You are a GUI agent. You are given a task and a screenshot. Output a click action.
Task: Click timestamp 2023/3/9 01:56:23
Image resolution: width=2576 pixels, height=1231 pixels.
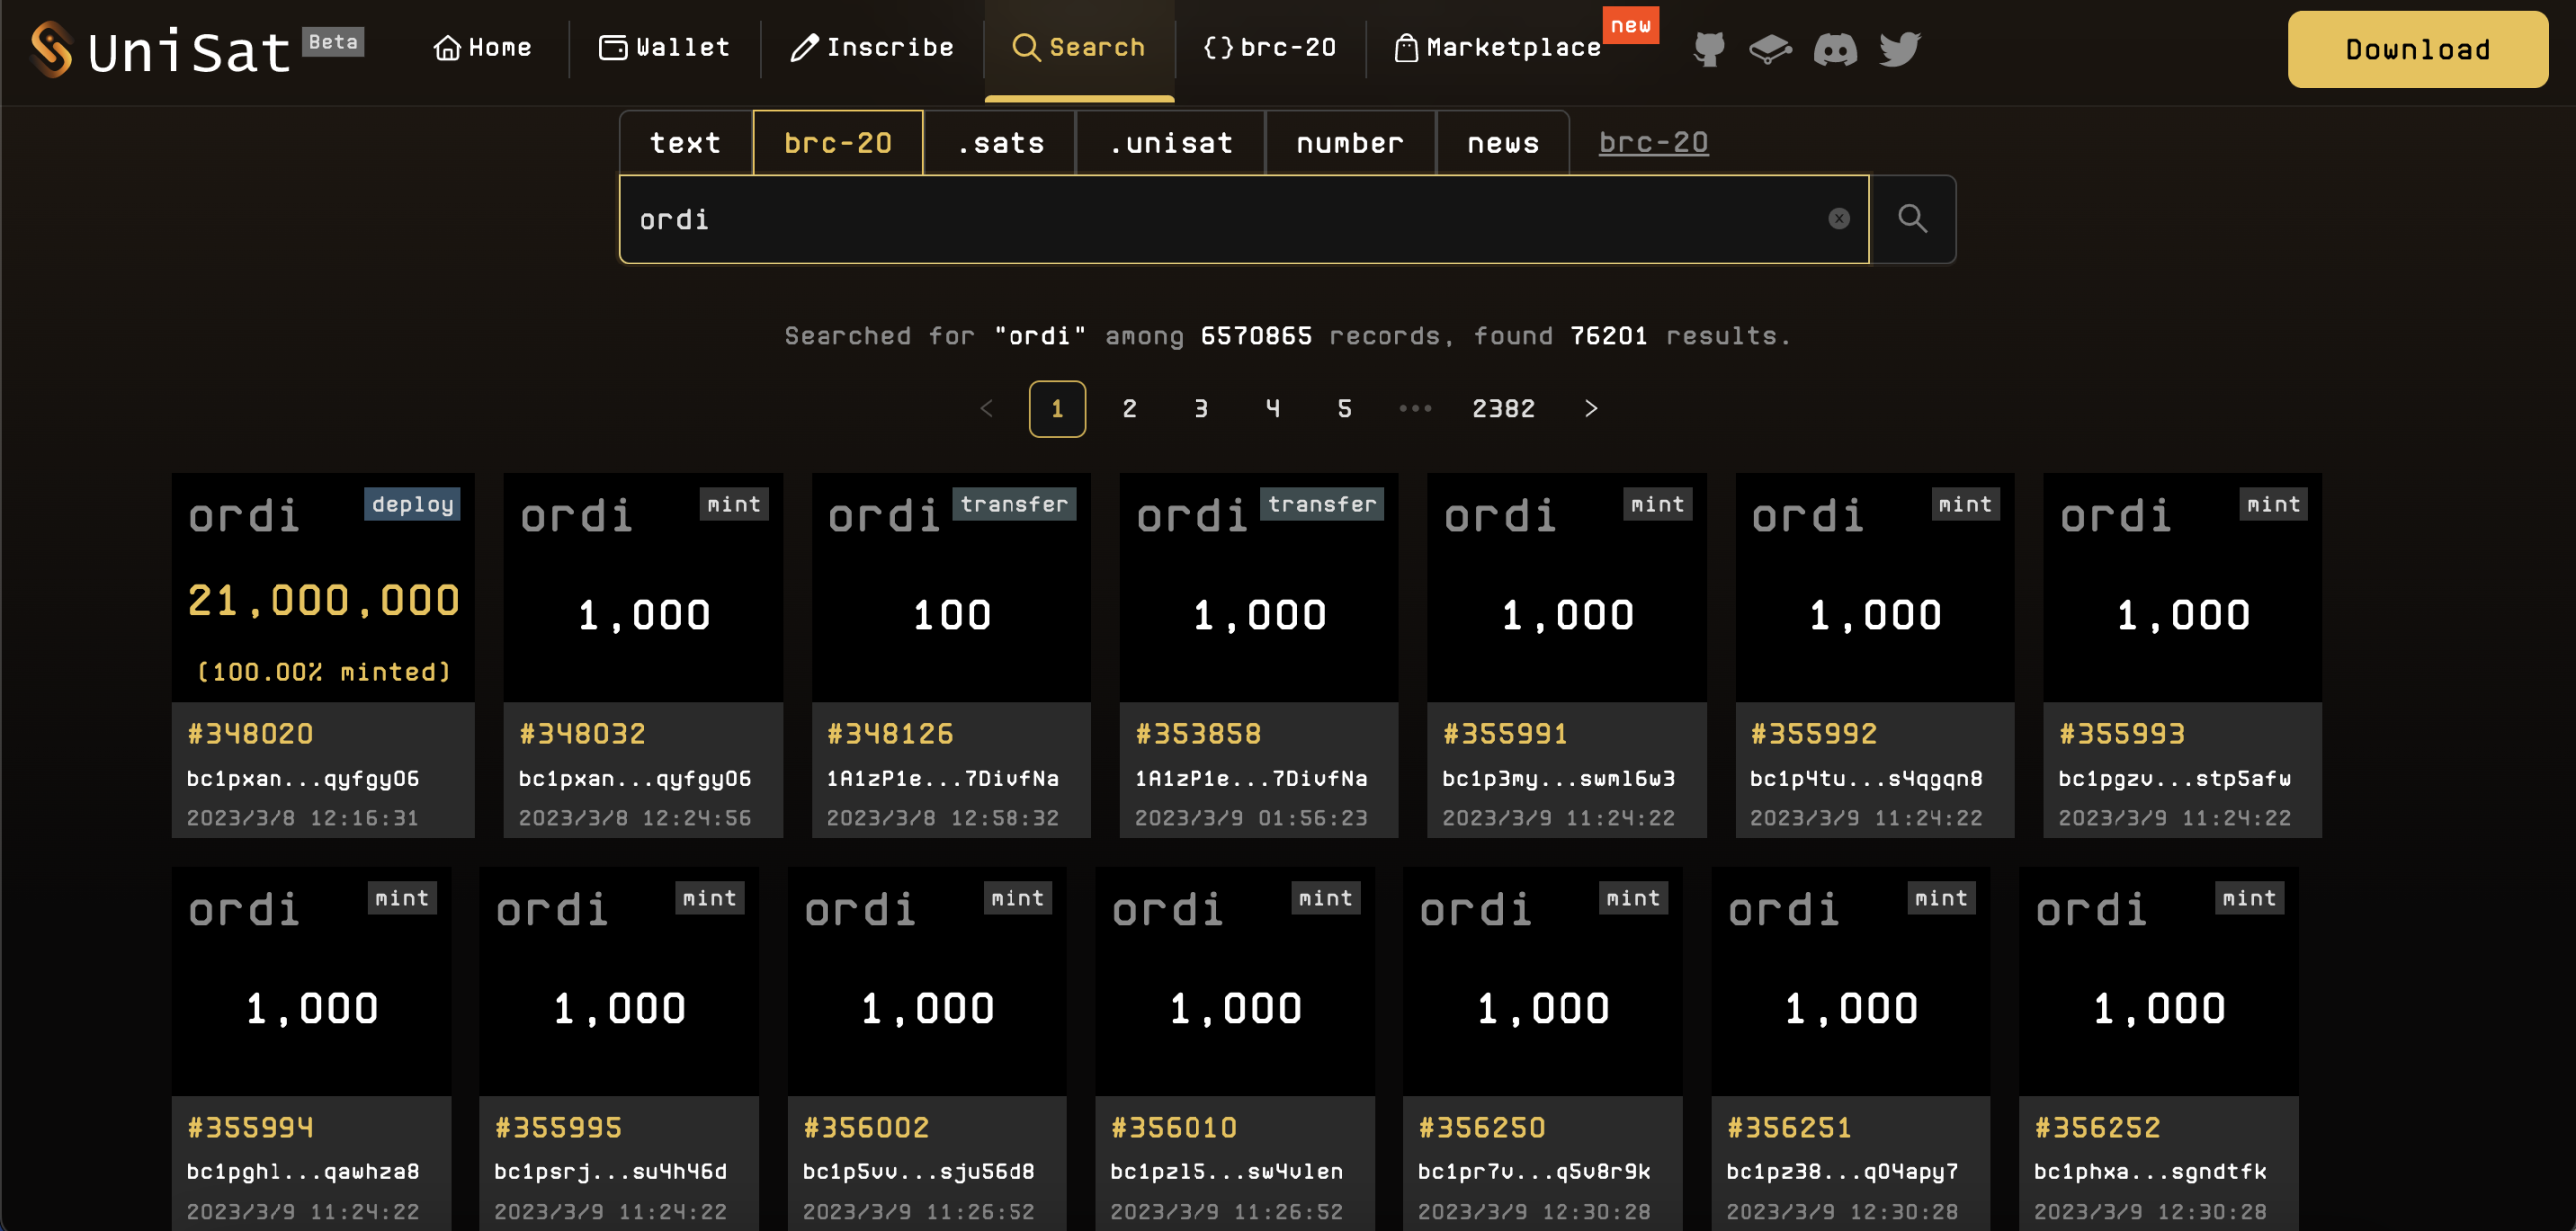pyautogui.click(x=1250, y=818)
